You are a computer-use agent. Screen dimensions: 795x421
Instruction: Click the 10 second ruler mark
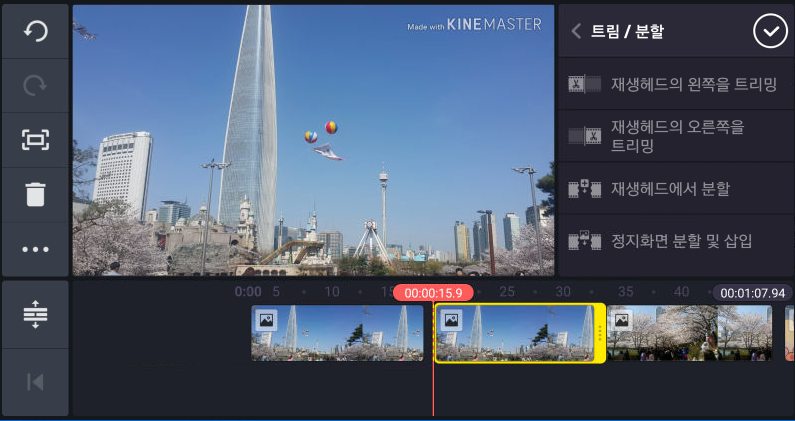click(332, 292)
